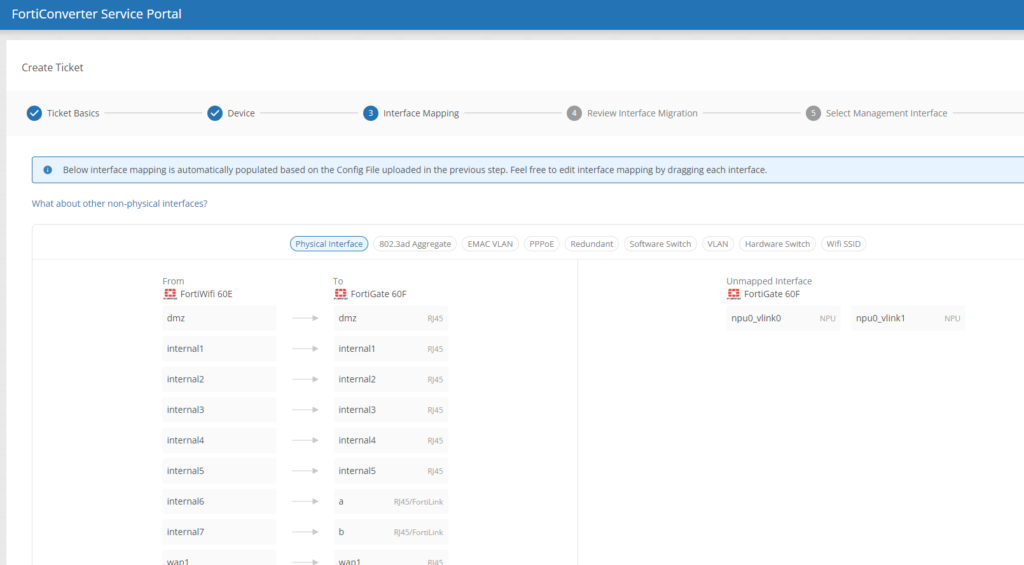Select the Physical Interface tab
This screenshot has height=565, width=1024.
pyautogui.click(x=328, y=244)
